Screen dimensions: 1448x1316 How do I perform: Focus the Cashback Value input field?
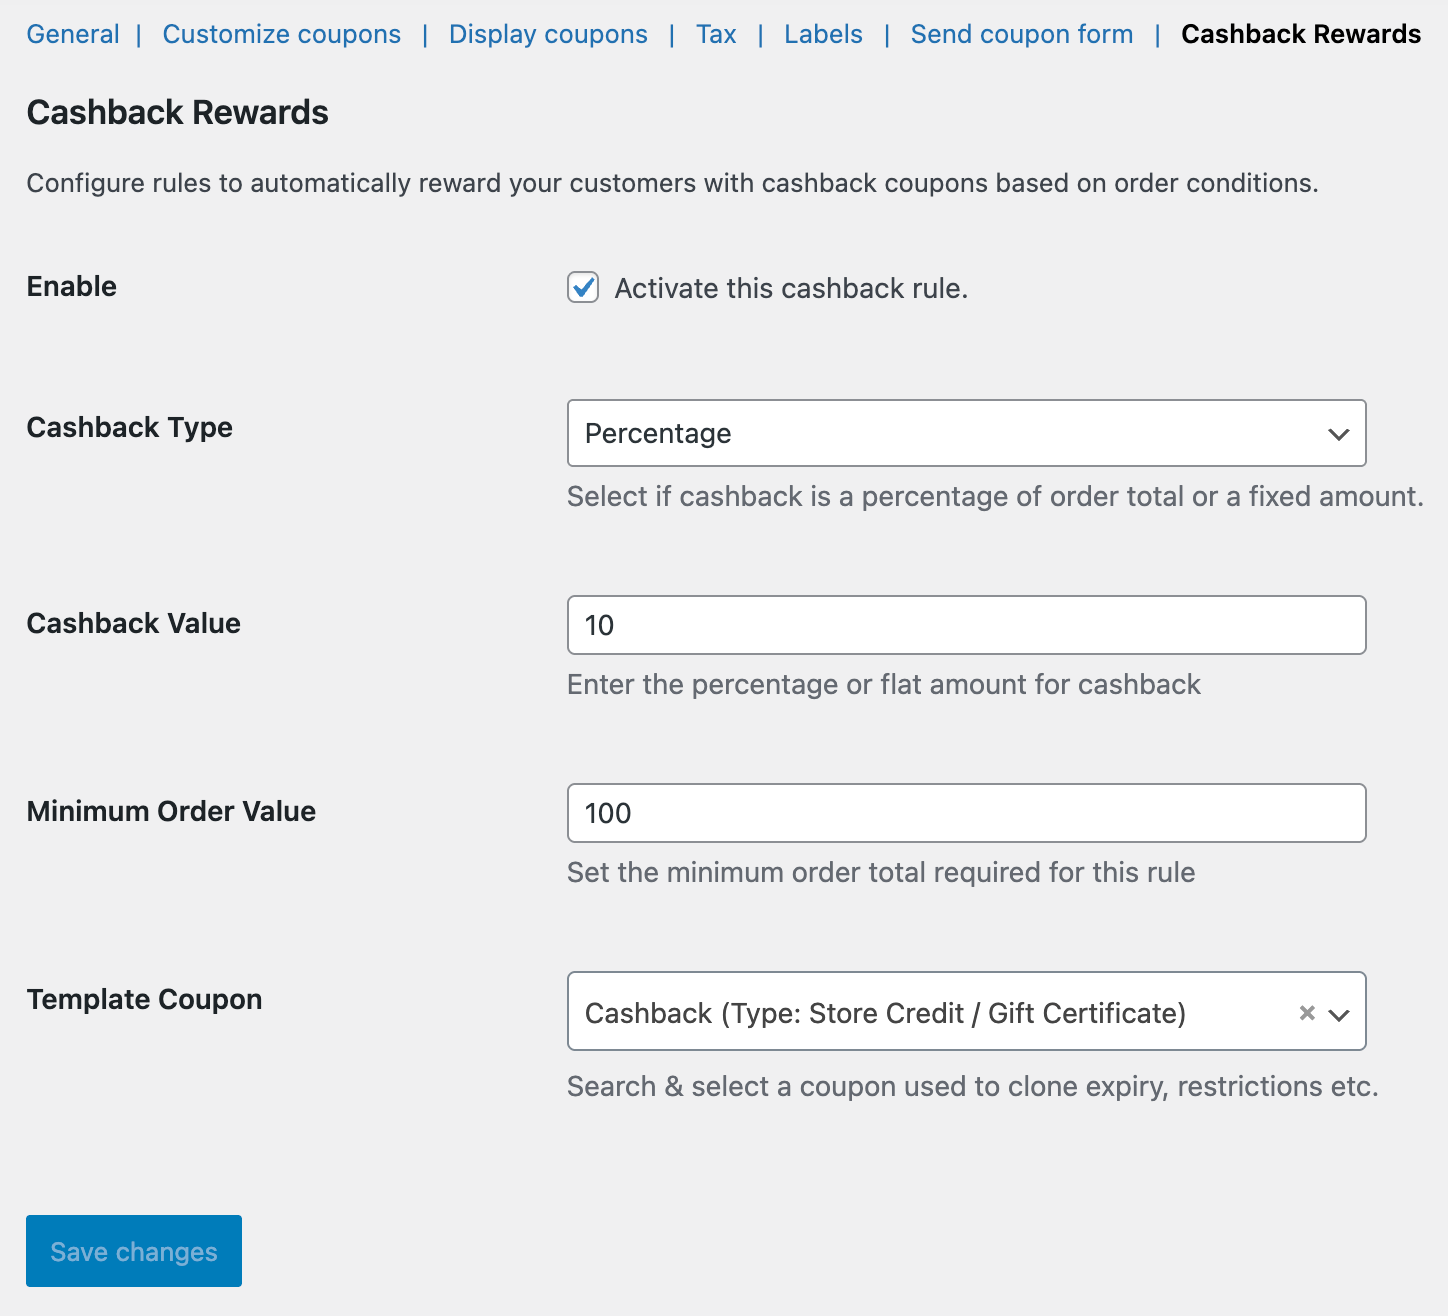(x=966, y=625)
